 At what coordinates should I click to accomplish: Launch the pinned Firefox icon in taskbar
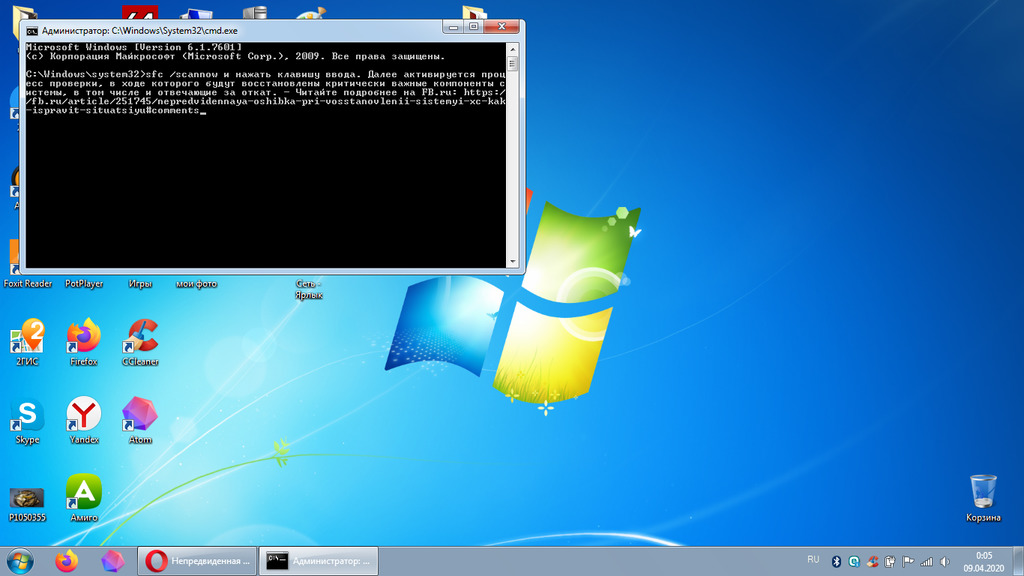click(66, 562)
